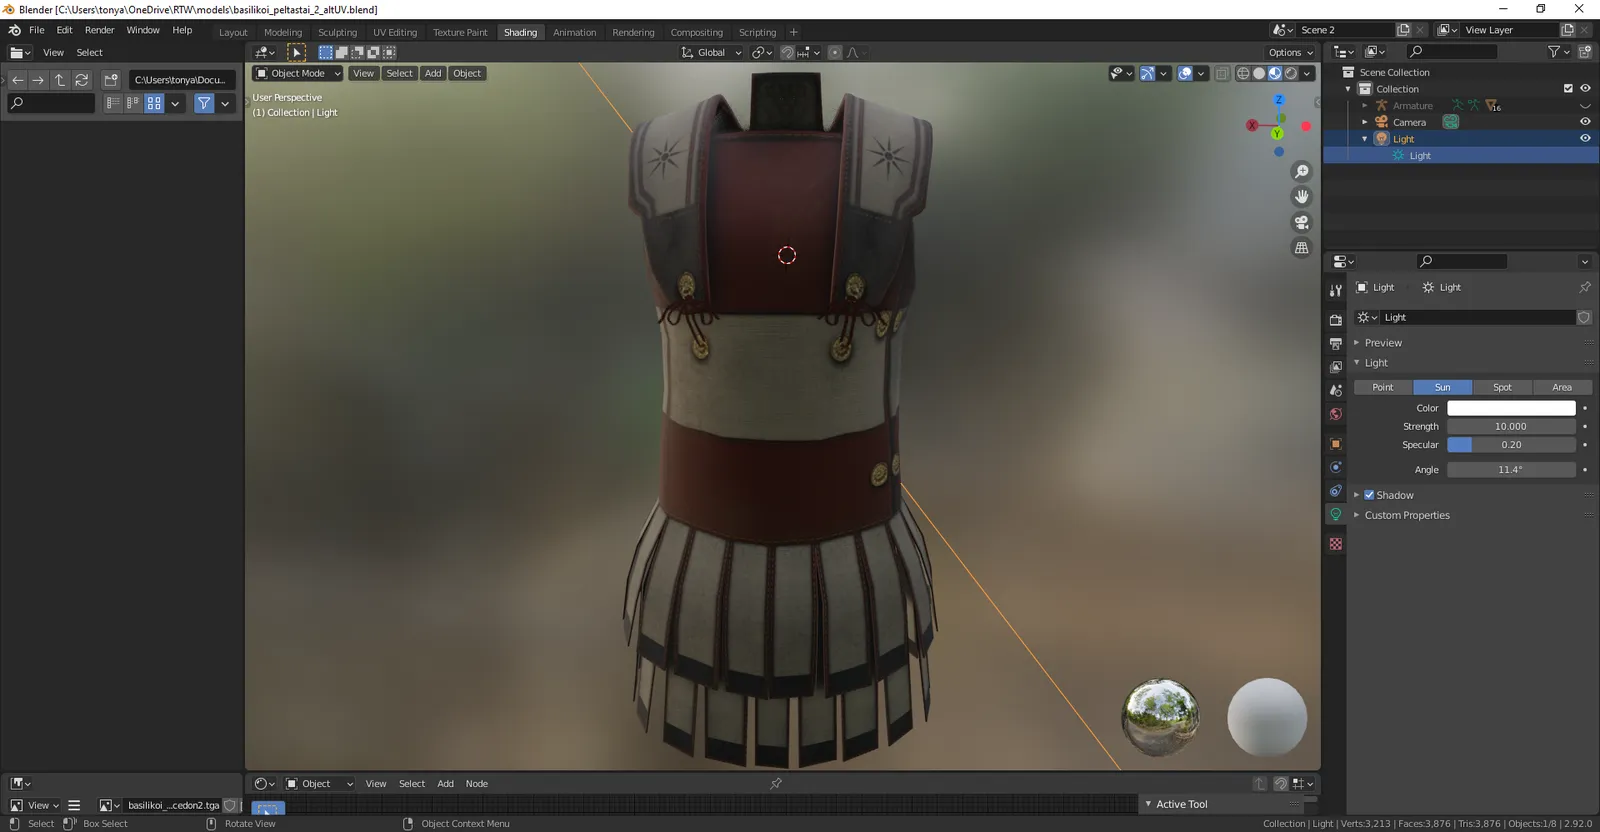This screenshot has height=832, width=1600.
Task: Toggle show gizmos in viewport header
Action: pos(1147,73)
